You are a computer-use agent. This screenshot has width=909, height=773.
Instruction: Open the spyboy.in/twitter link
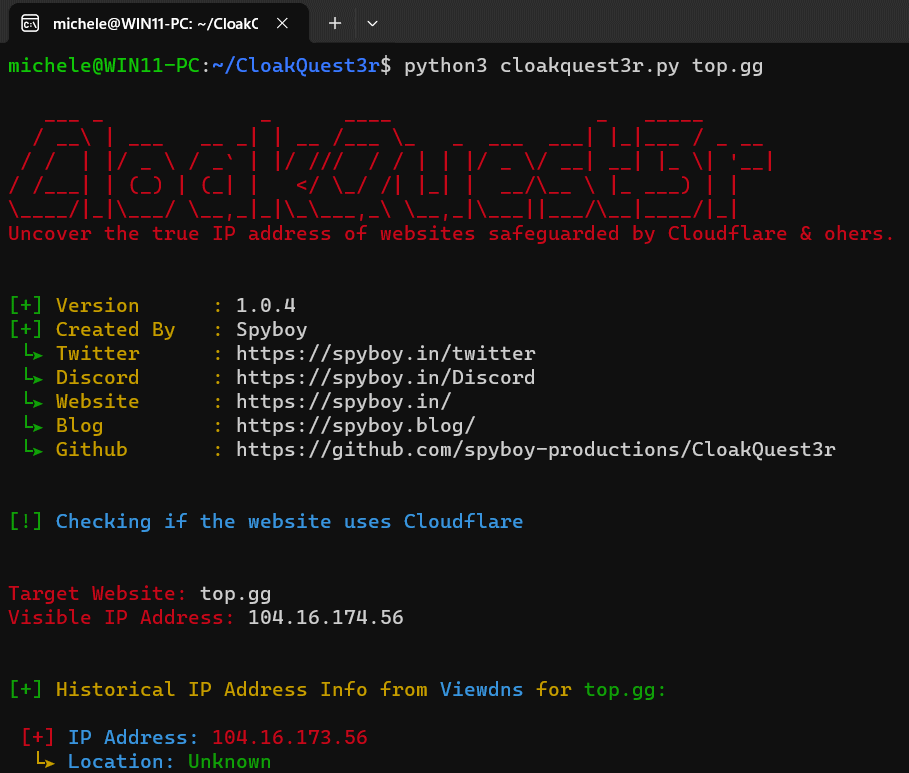click(386, 353)
